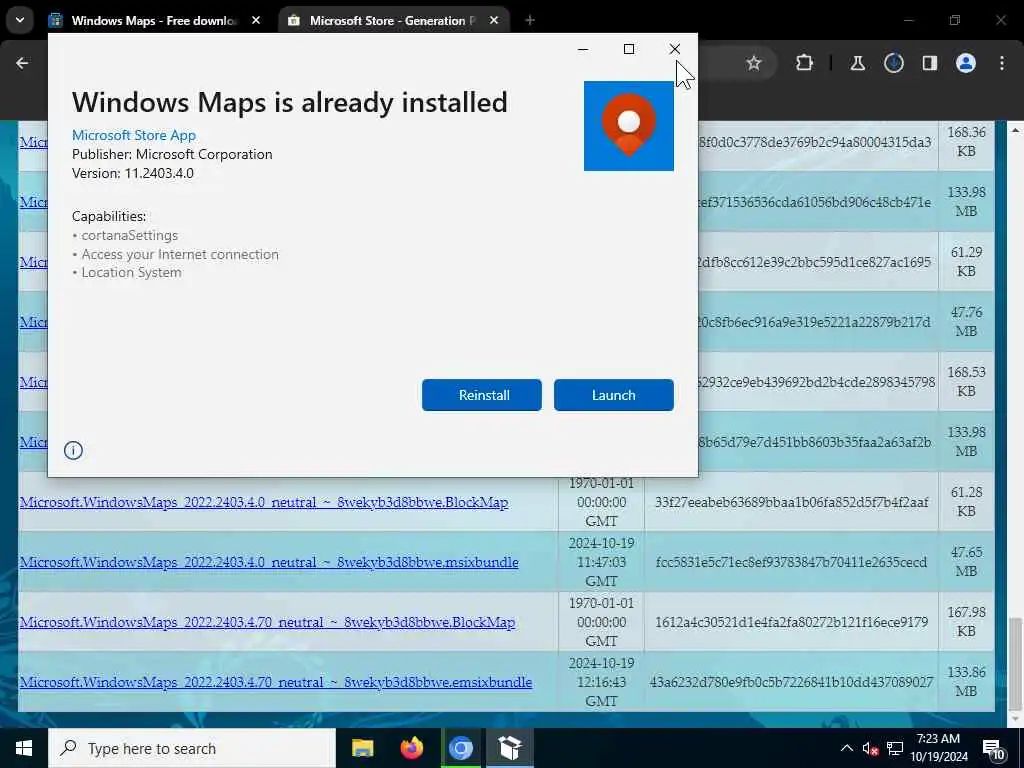Open Firefox from the taskbar
The width and height of the screenshot is (1024, 768).
point(411,748)
